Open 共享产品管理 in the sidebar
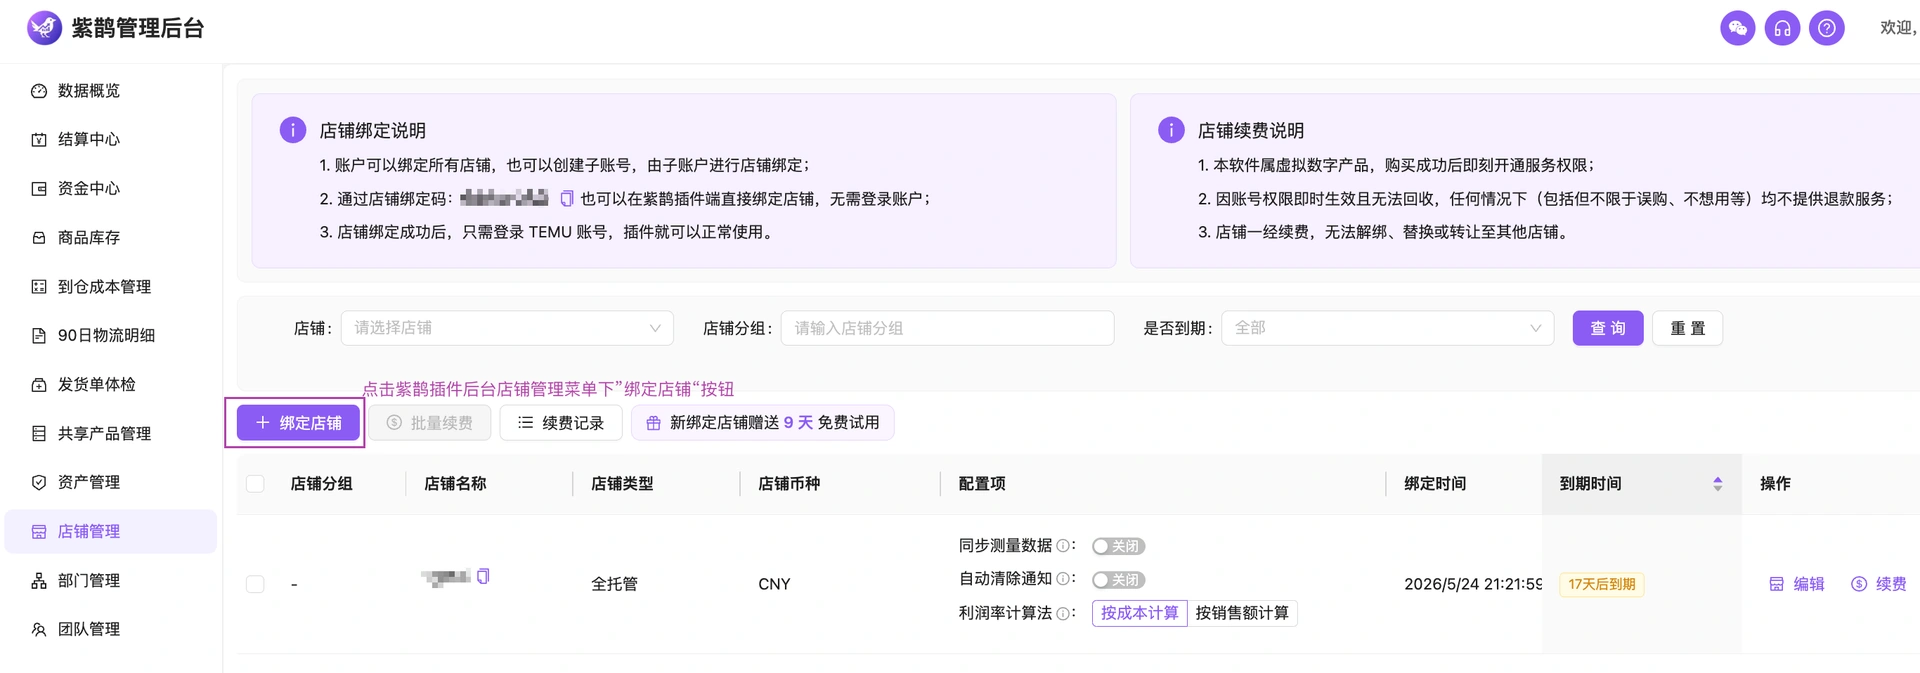The width and height of the screenshot is (1920, 673). (x=110, y=434)
